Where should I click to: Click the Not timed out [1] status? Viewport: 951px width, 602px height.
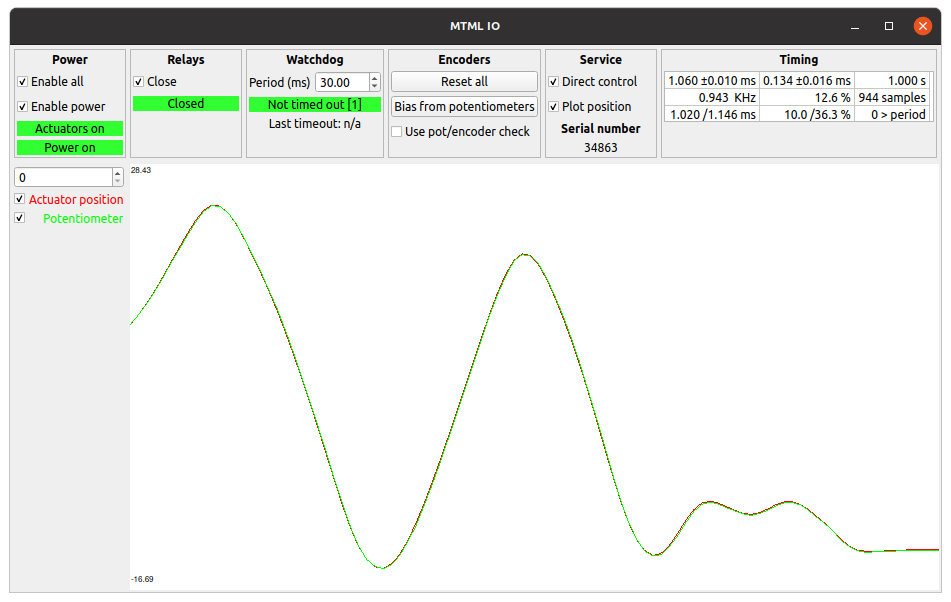click(315, 104)
